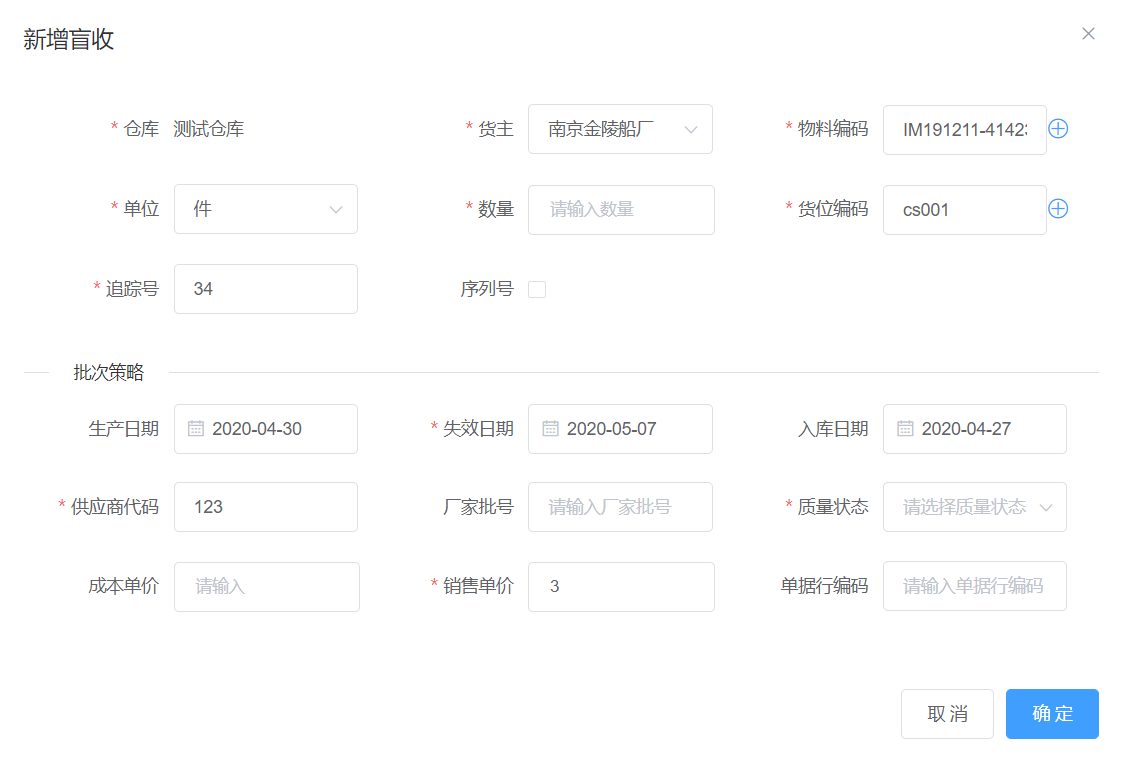Open the 货主 dropdown showing 南京金陵船厂
The height and width of the screenshot is (762, 1122).
(620, 129)
